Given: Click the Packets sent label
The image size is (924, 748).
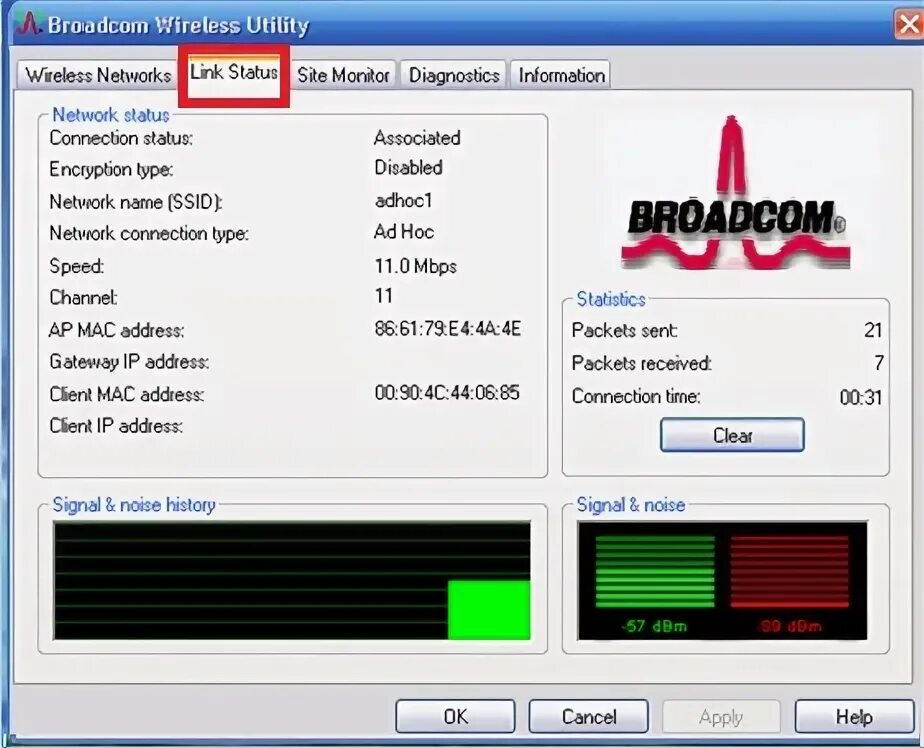Looking at the screenshot, I should tap(625, 330).
